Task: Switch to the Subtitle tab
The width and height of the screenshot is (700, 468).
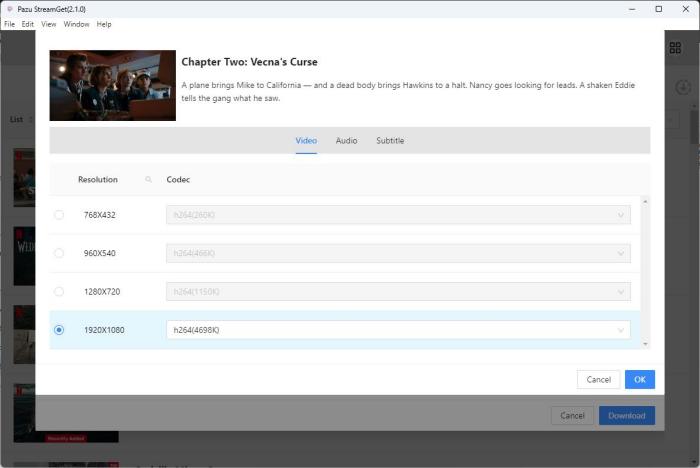Action: [x=390, y=141]
